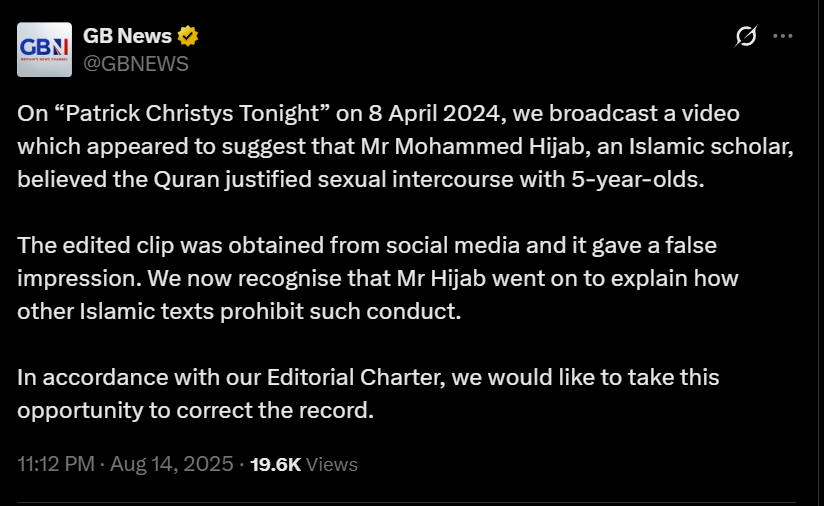Click the 19.6K view count number
The image size is (824, 506).
click(x=274, y=464)
